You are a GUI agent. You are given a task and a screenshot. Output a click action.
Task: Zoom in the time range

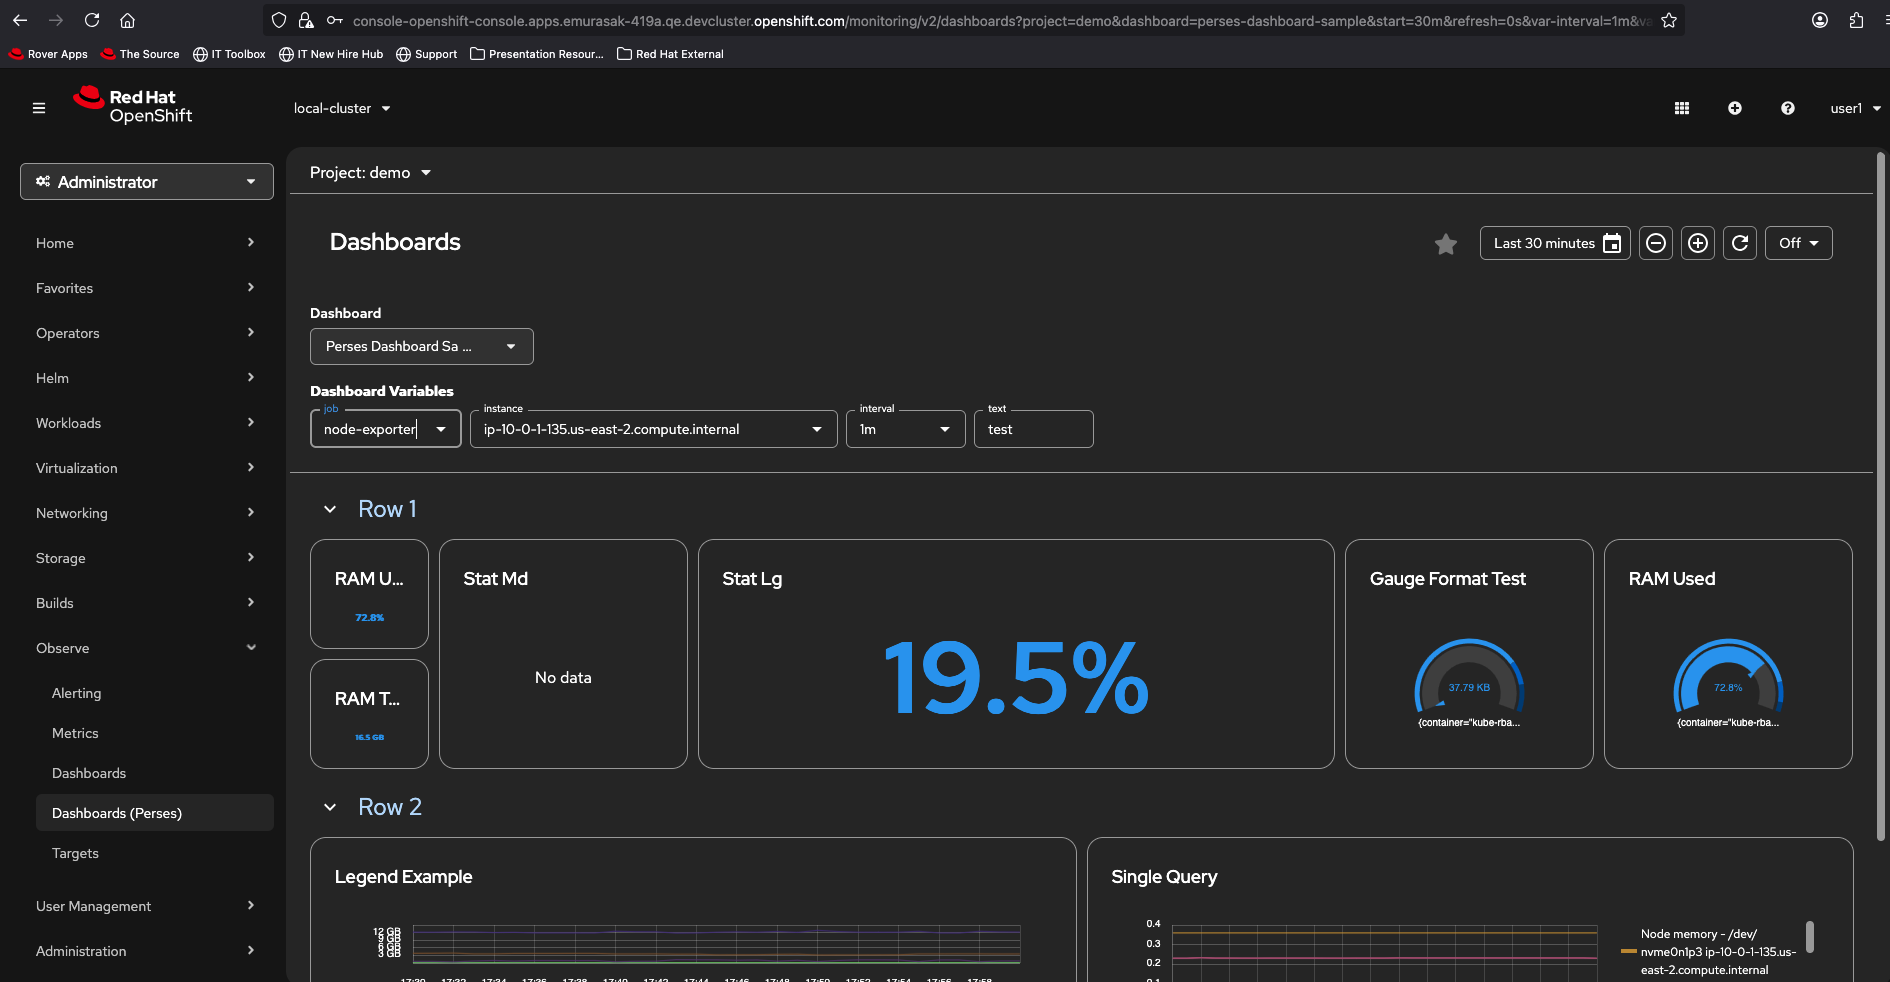tap(1698, 243)
